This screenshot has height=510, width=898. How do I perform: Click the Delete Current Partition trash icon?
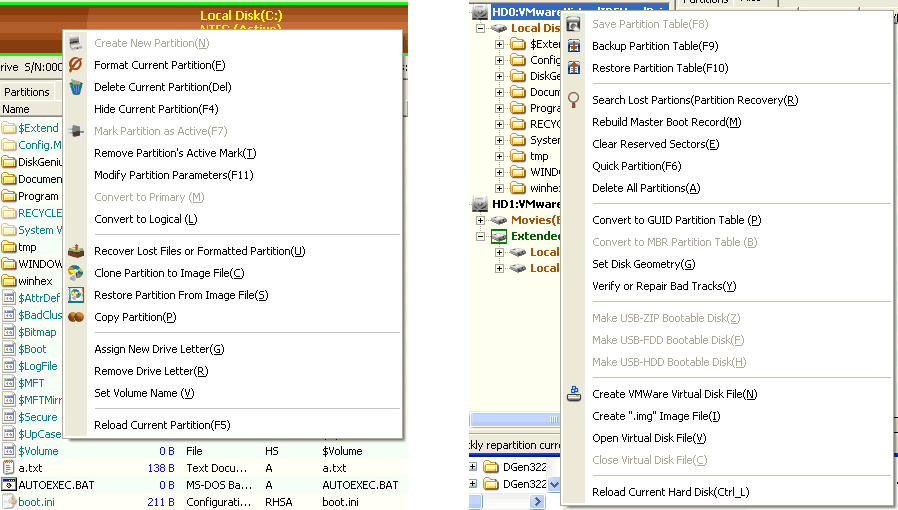click(76, 87)
